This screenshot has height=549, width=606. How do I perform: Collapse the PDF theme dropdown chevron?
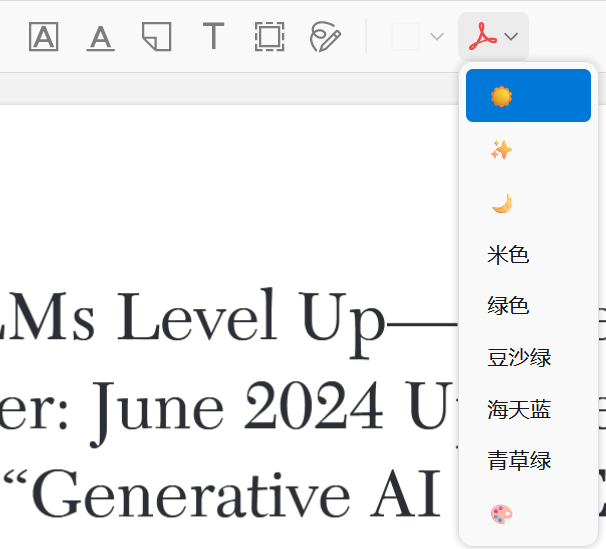click(x=511, y=37)
